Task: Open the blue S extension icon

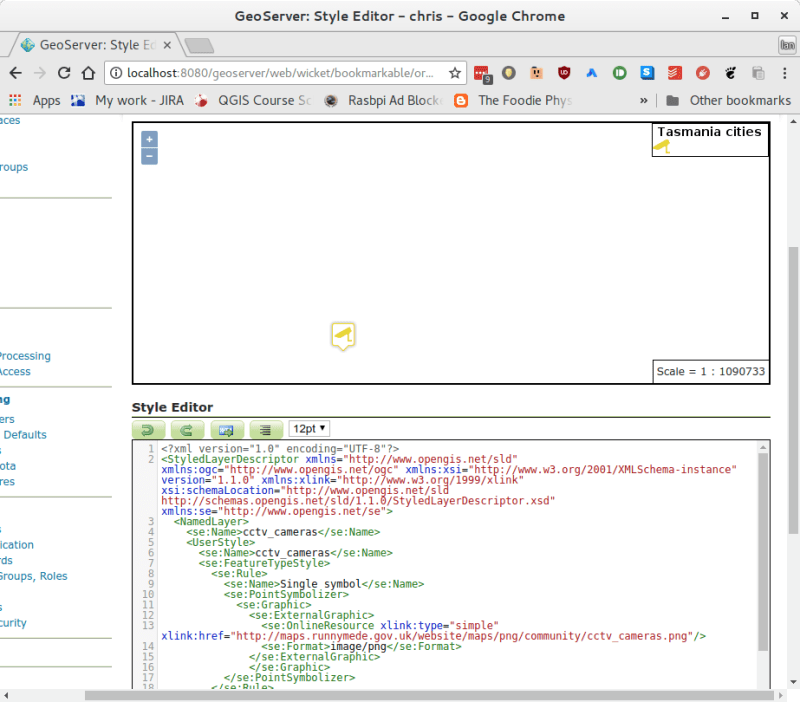Action: click(x=647, y=73)
